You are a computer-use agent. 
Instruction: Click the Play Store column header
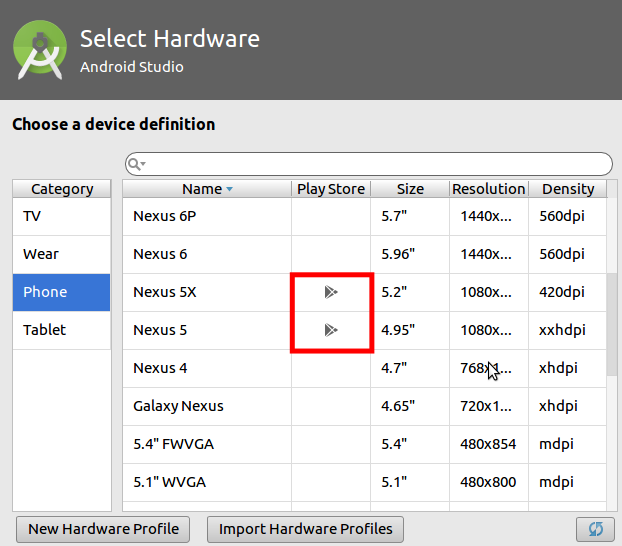coord(331,189)
